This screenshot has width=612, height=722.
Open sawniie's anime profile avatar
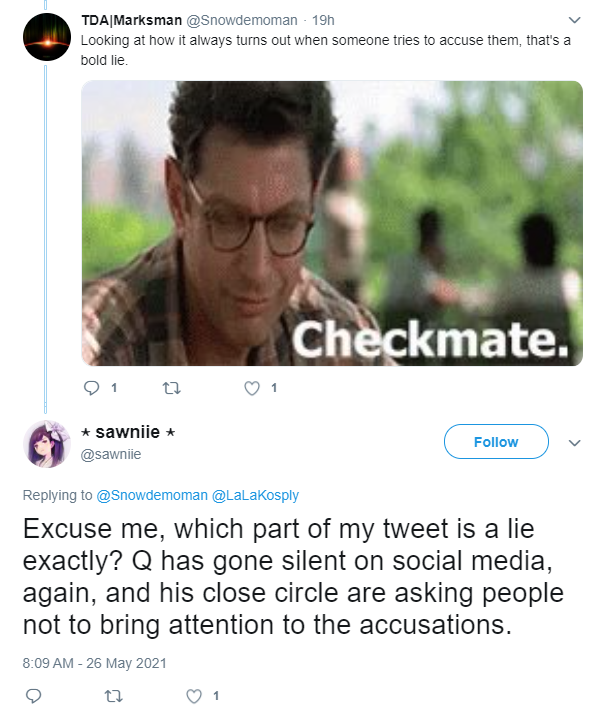click(x=47, y=444)
